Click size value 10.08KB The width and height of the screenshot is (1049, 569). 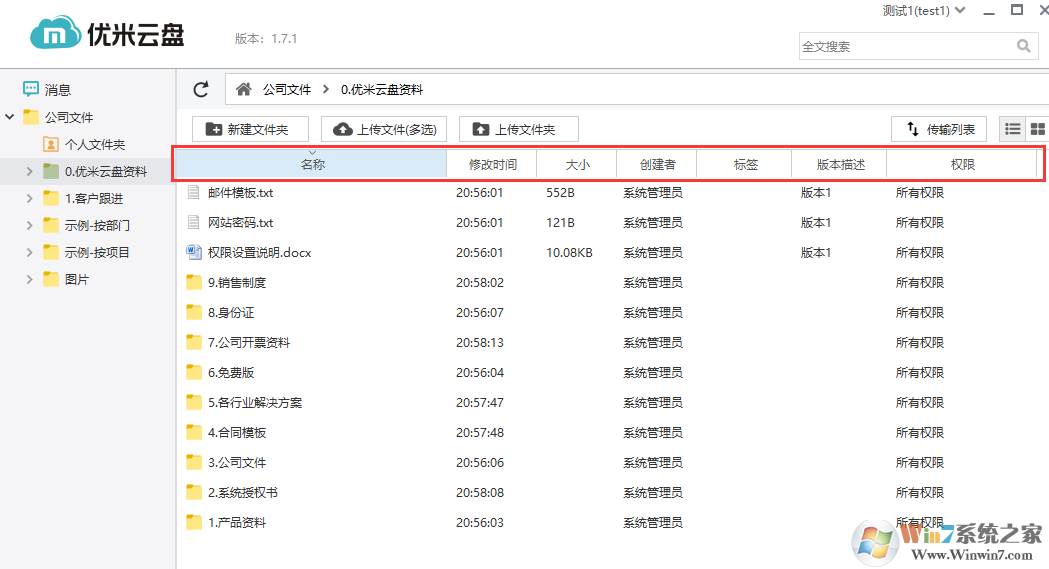click(569, 252)
